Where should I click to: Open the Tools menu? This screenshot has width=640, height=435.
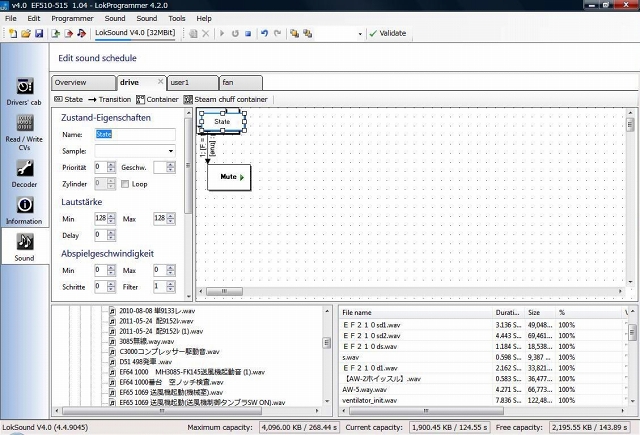click(177, 18)
